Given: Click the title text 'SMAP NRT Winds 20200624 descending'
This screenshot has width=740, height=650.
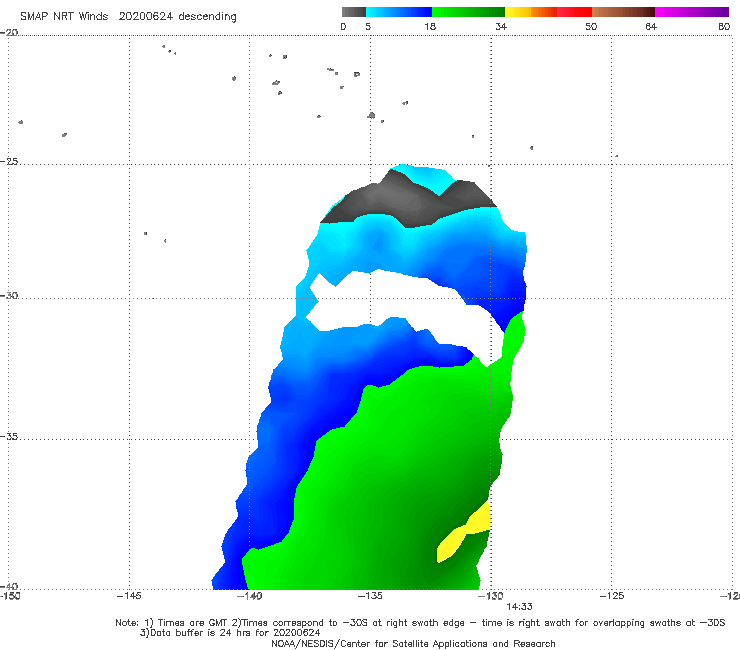Looking at the screenshot, I should (x=128, y=17).
